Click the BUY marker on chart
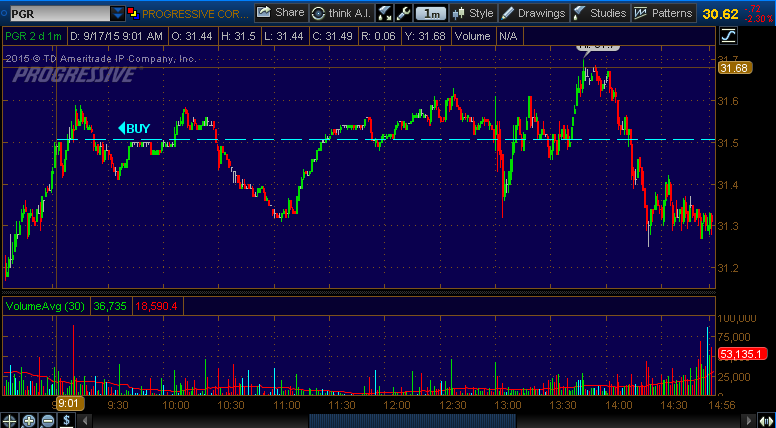Viewport: 776px width, 428px height. click(x=134, y=128)
